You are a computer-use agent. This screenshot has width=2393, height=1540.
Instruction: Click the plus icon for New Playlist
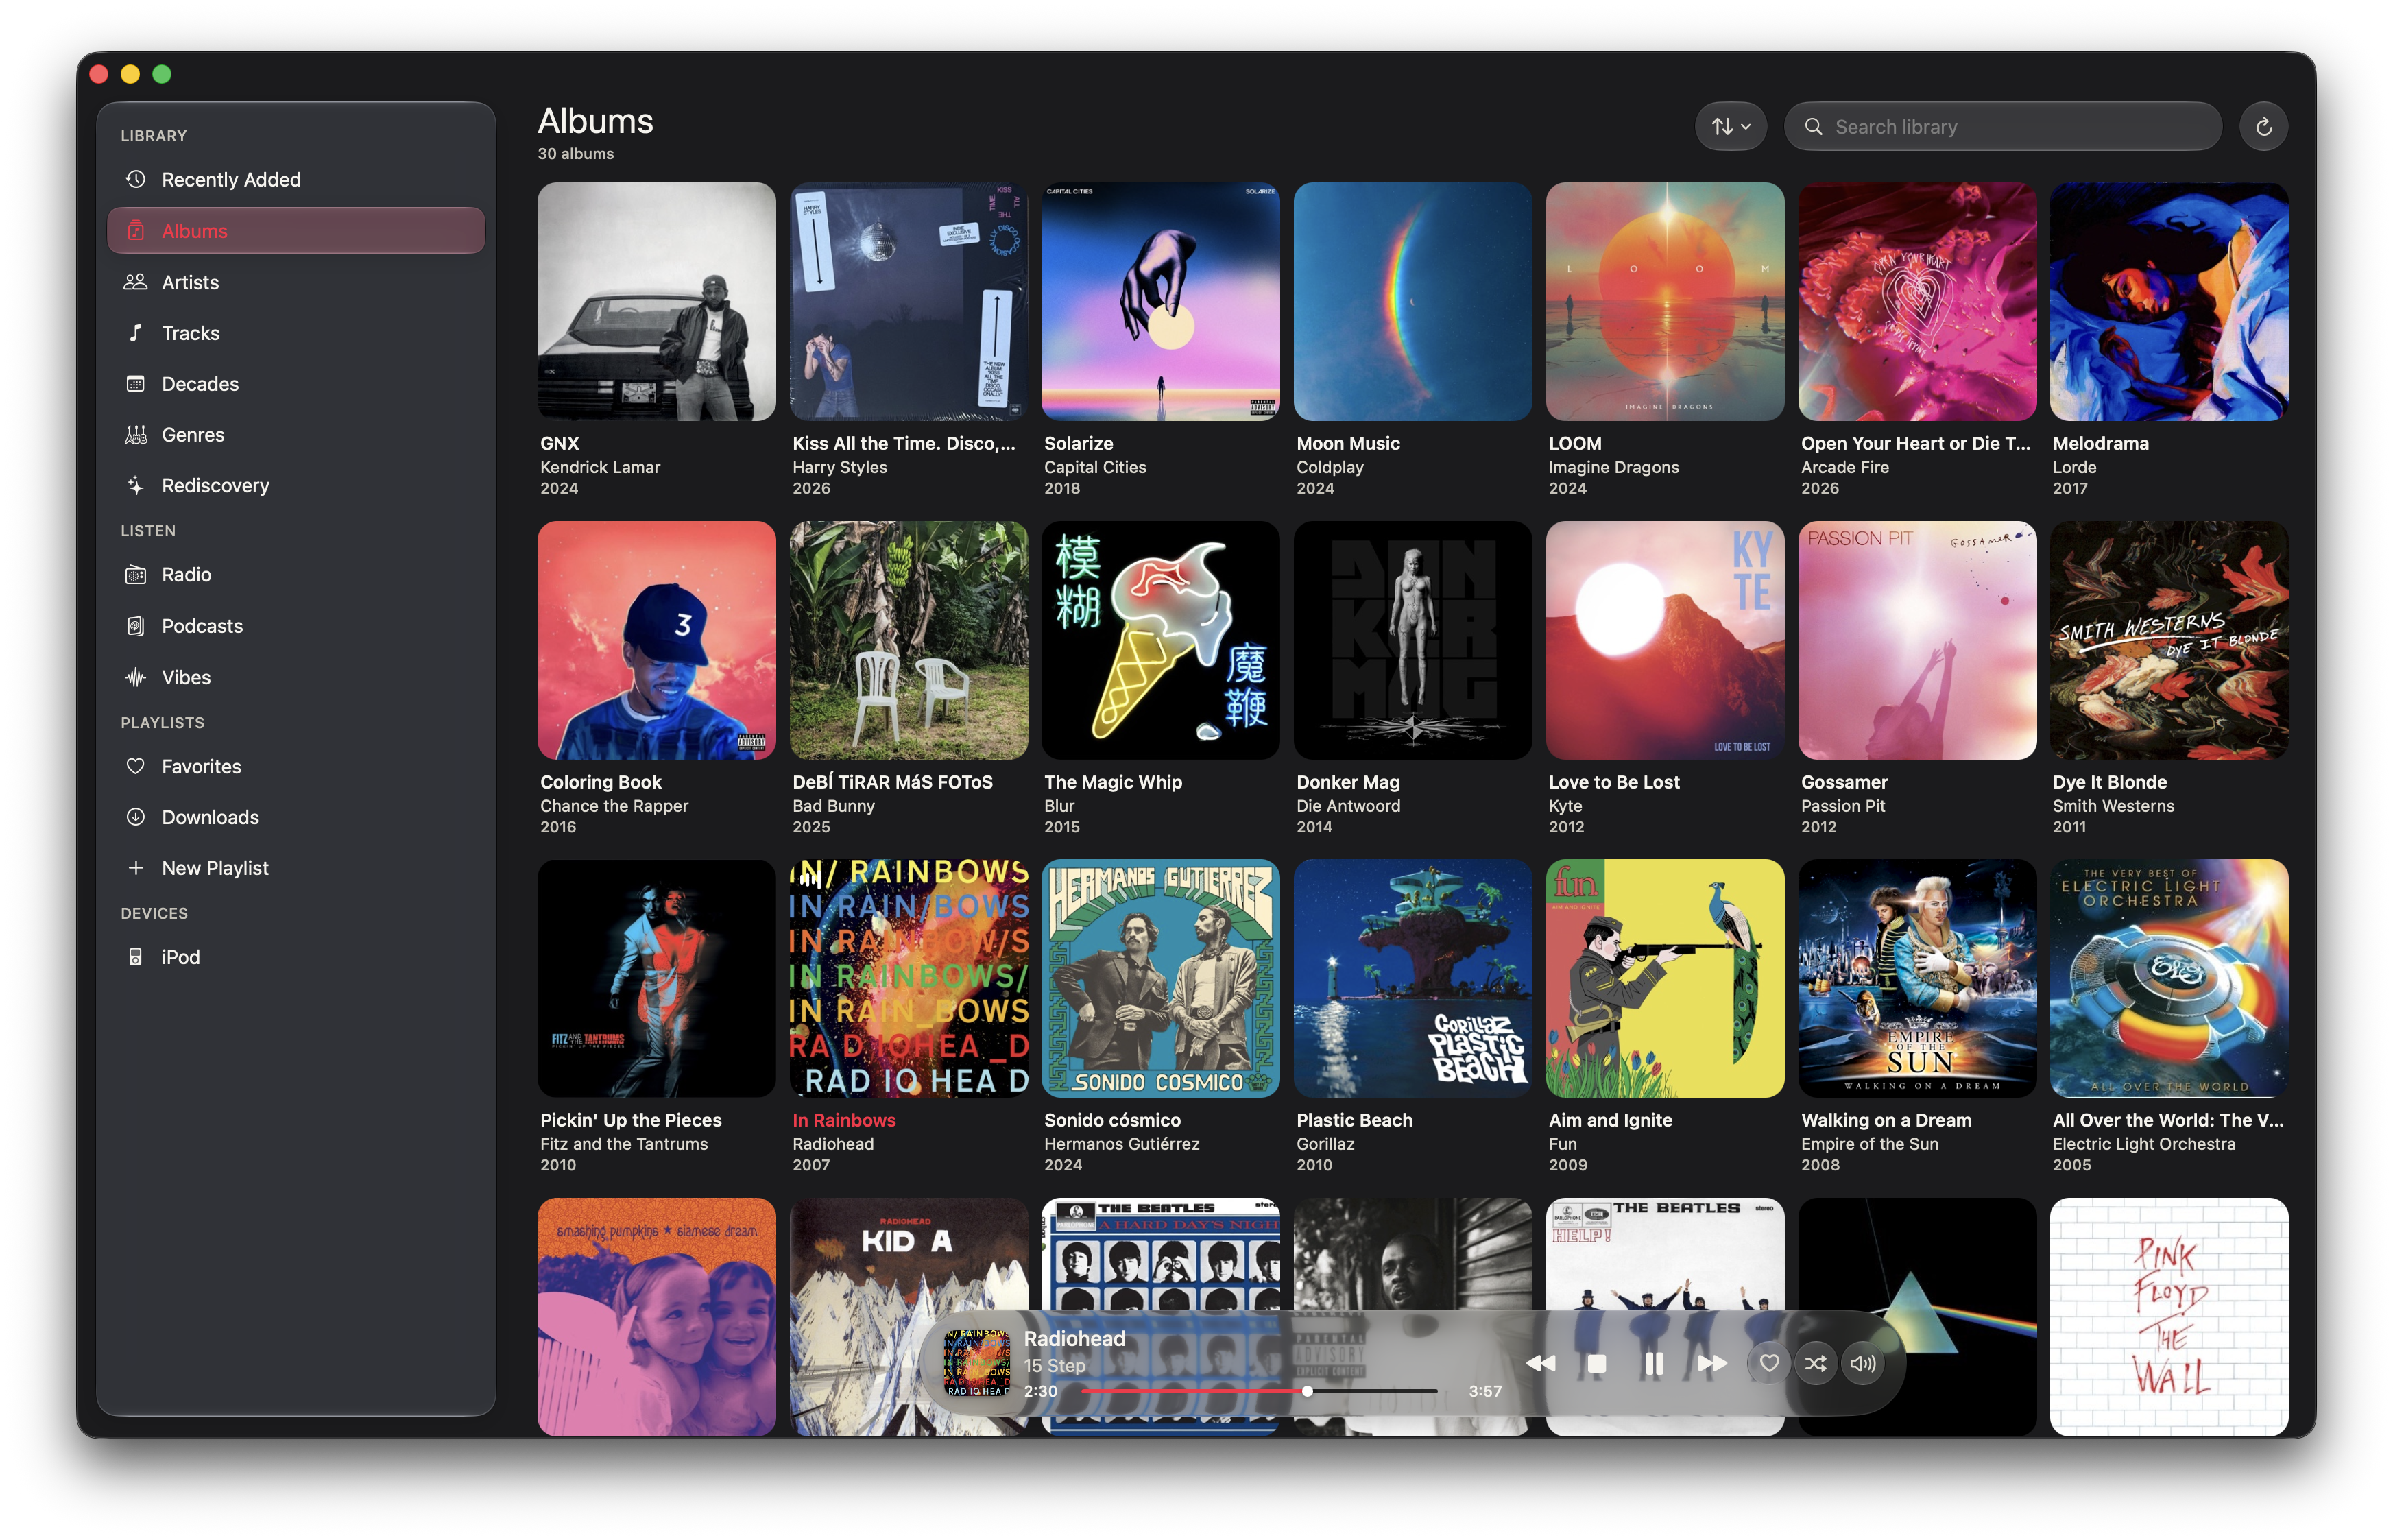(136, 867)
